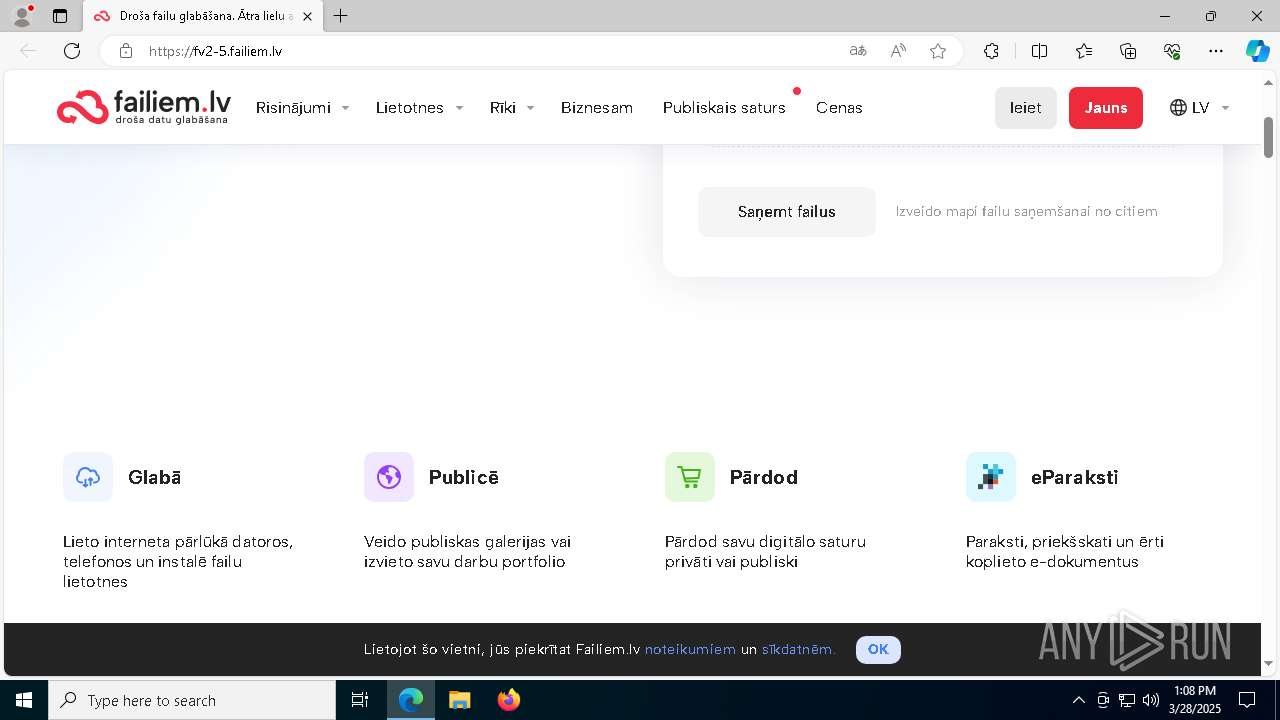Click the red Jauns button
Screen dimensions: 1280x720
coord(1106,108)
